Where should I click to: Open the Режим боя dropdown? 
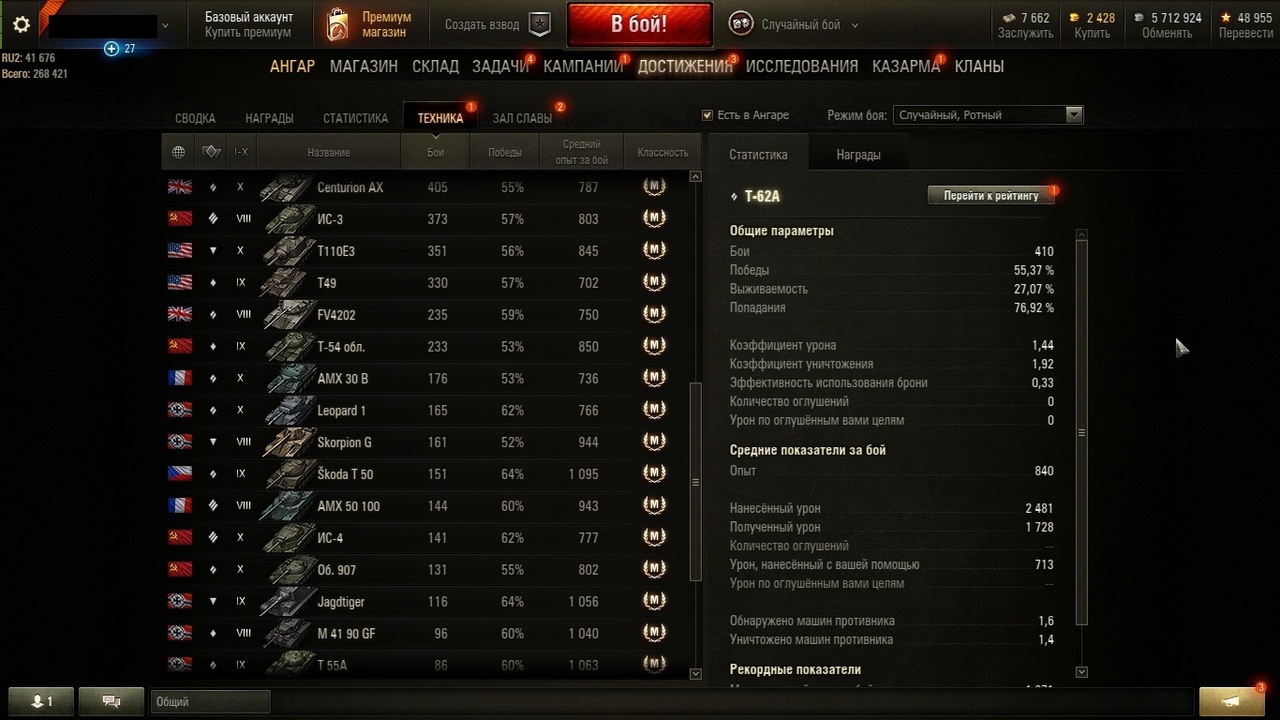click(x=987, y=115)
